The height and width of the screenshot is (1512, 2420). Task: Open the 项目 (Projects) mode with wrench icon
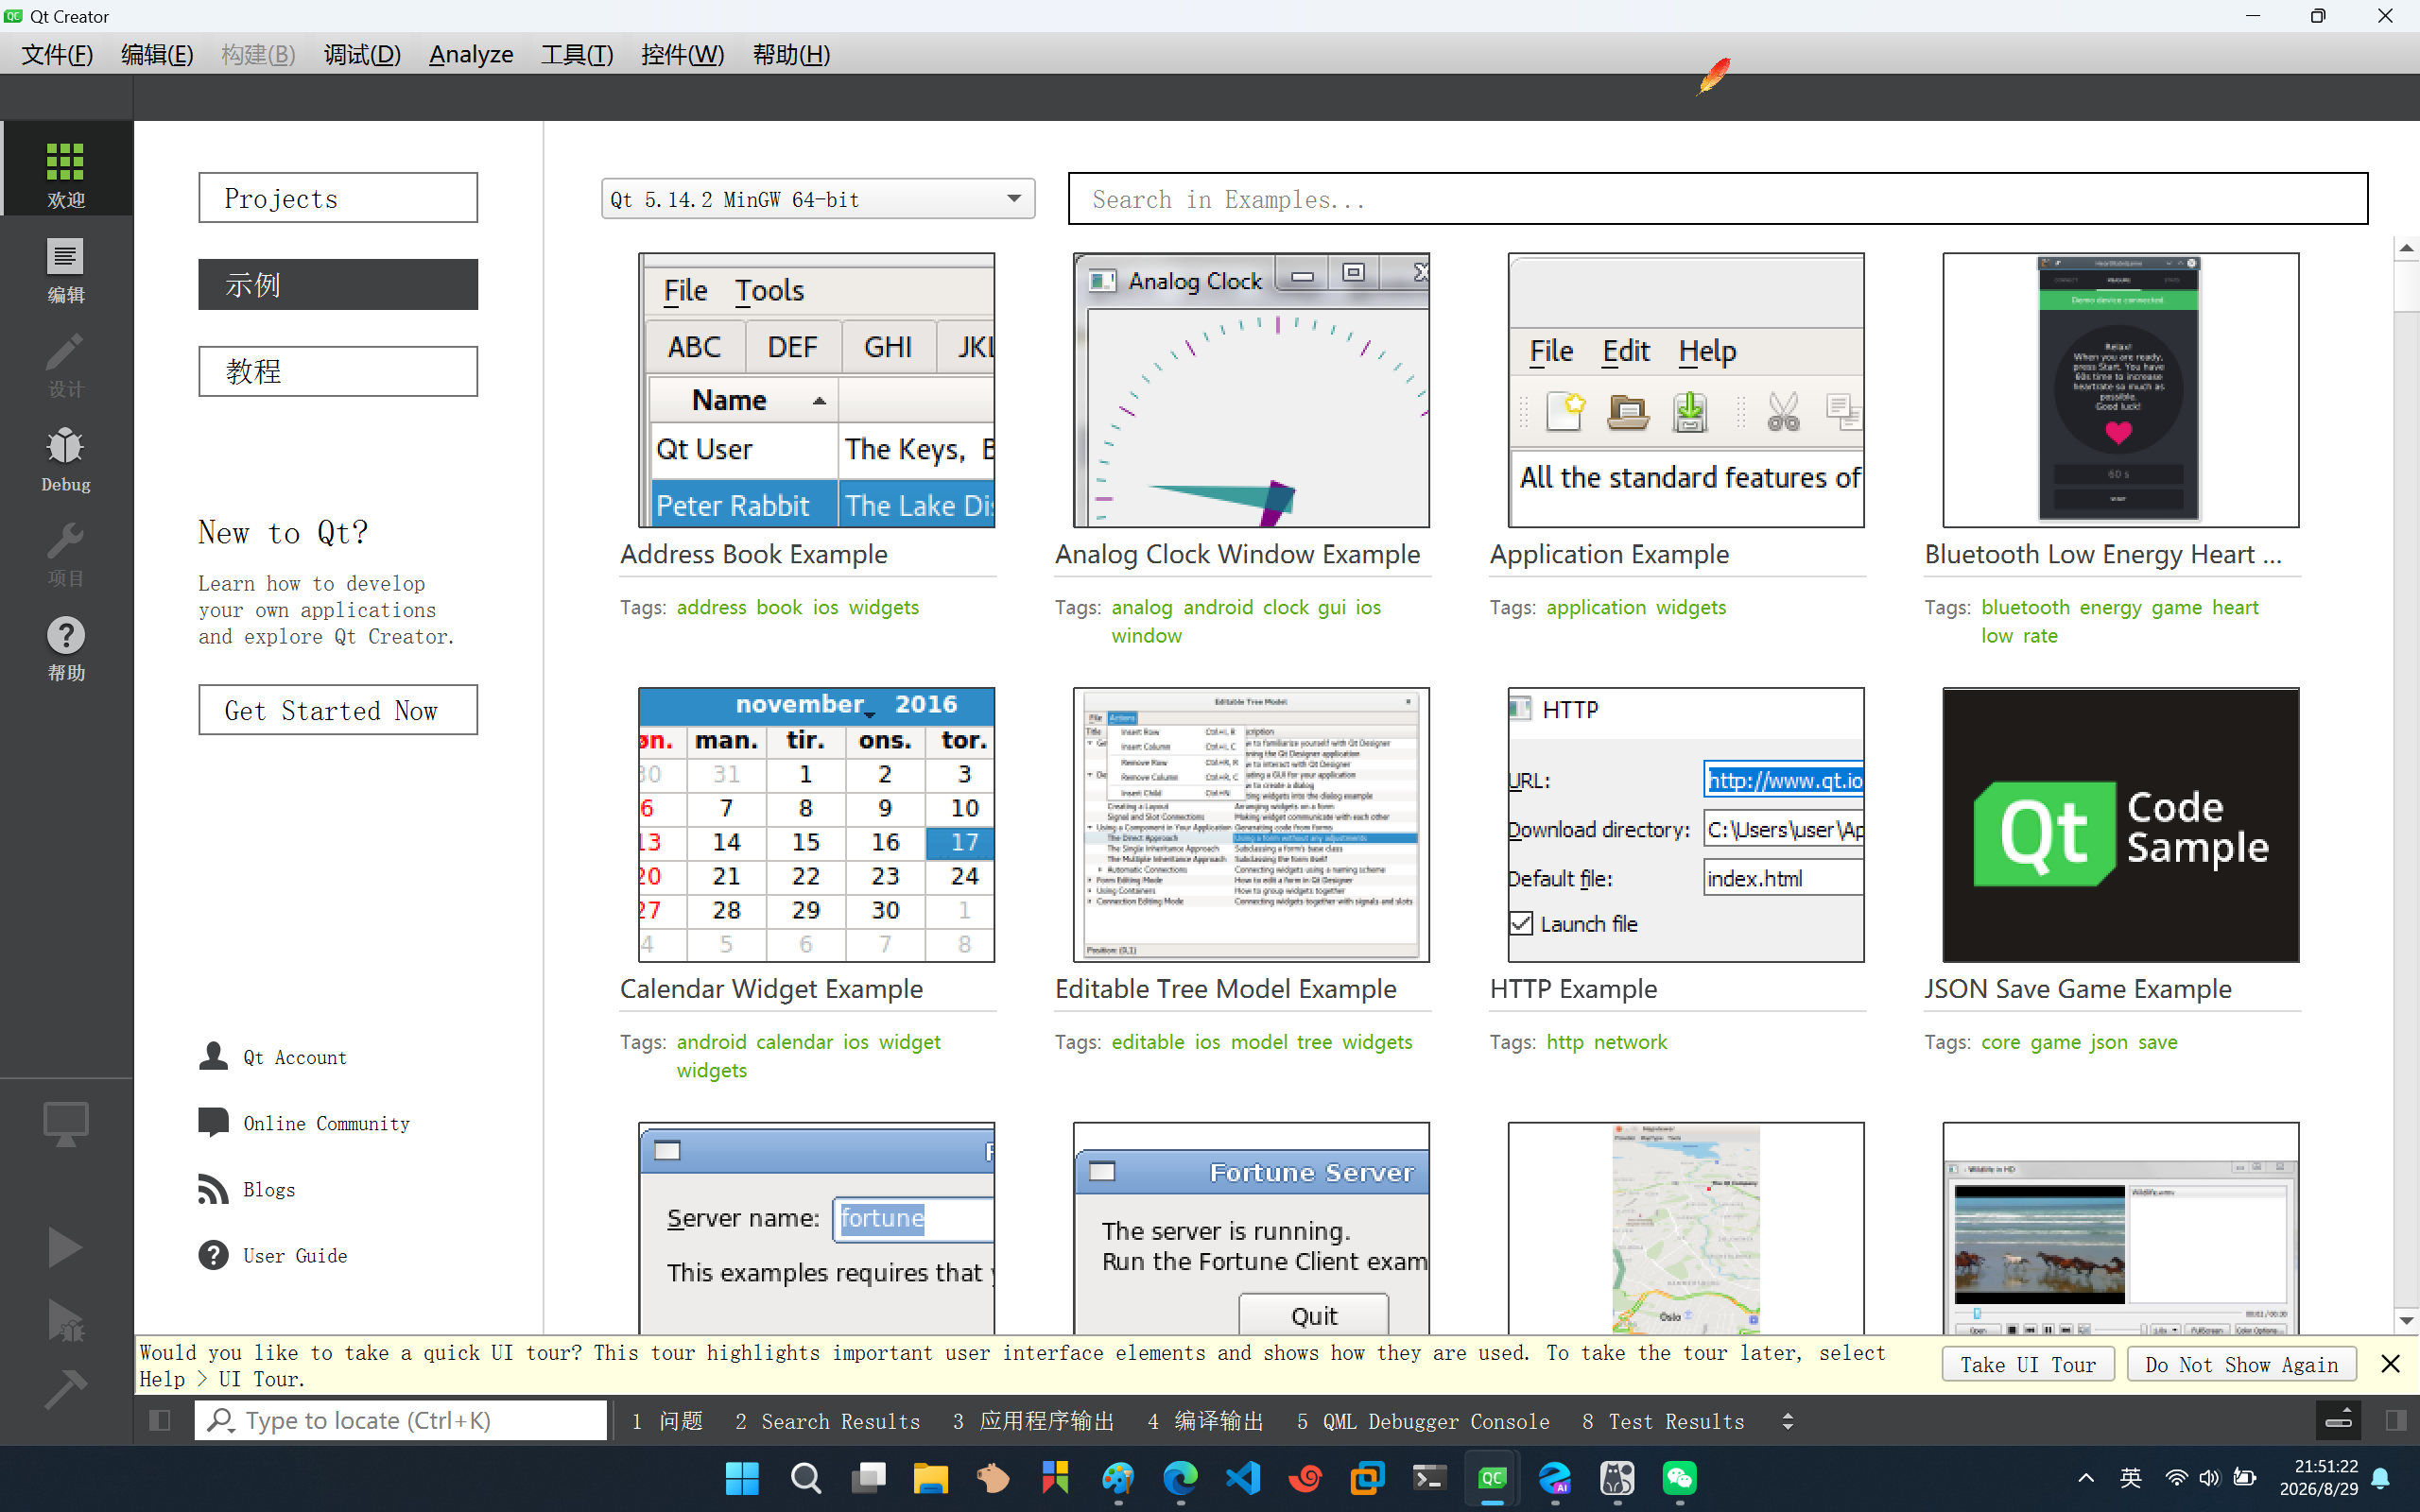click(x=66, y=554)
